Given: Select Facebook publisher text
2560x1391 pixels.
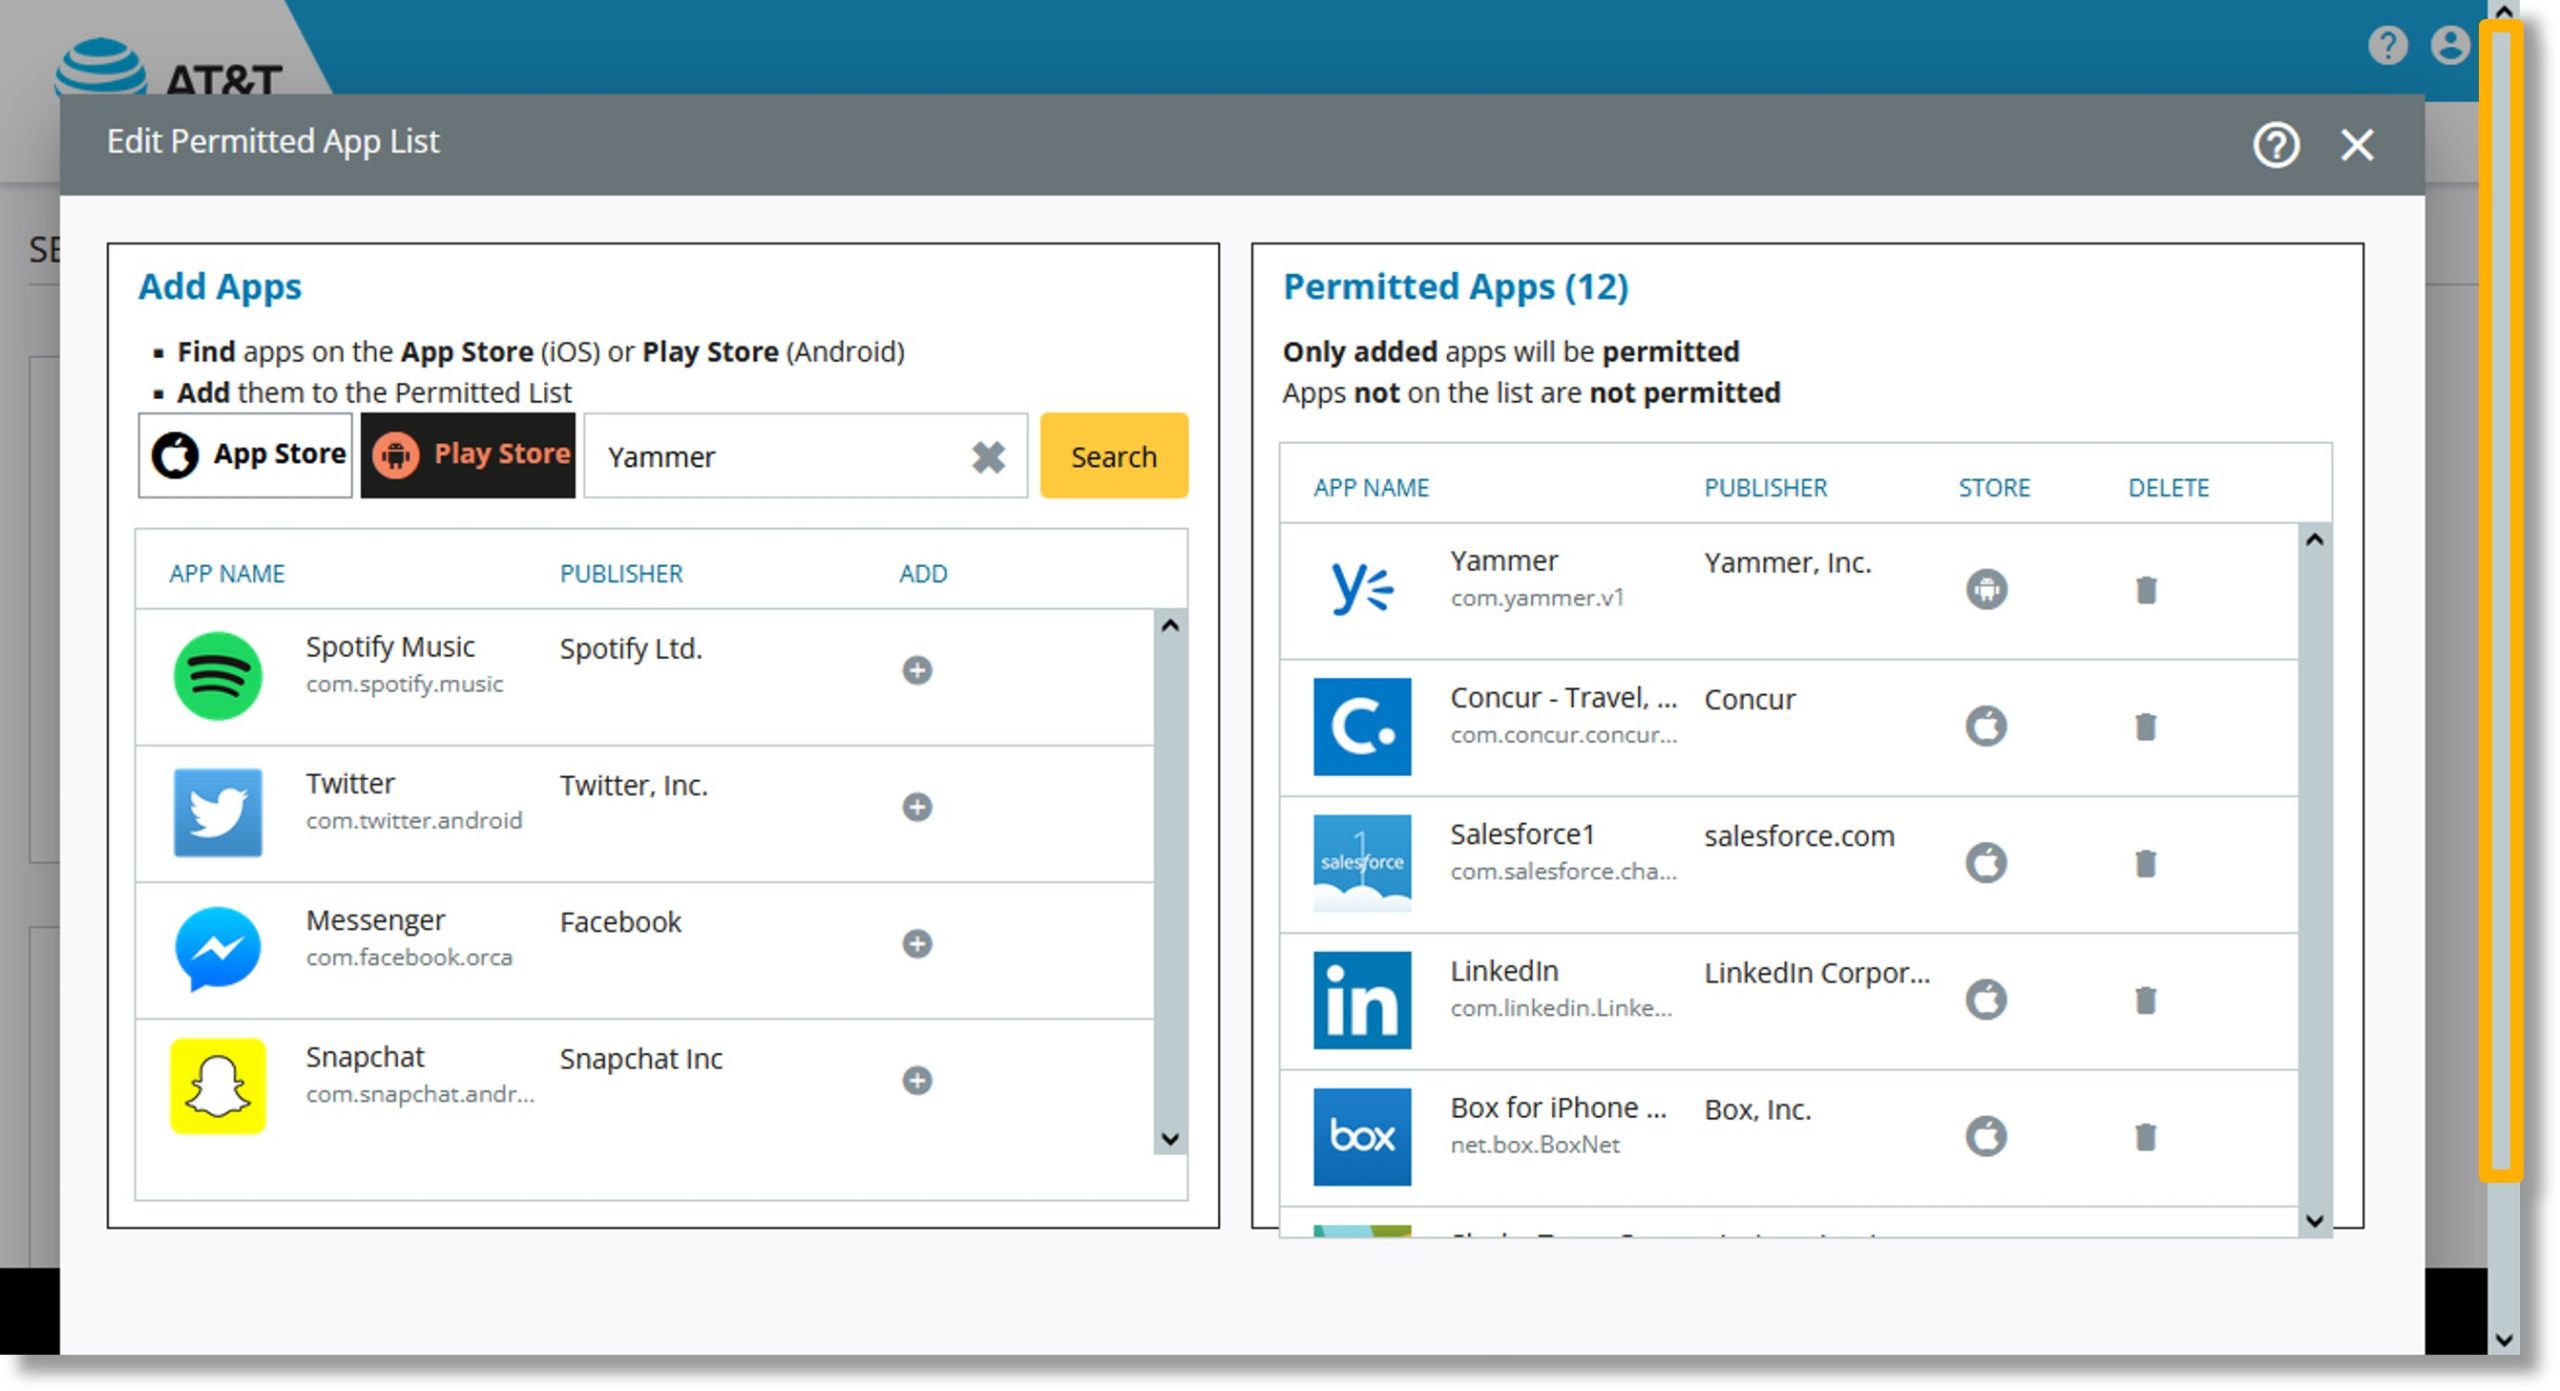Looking at the screenshot, I should pos(620,922).
